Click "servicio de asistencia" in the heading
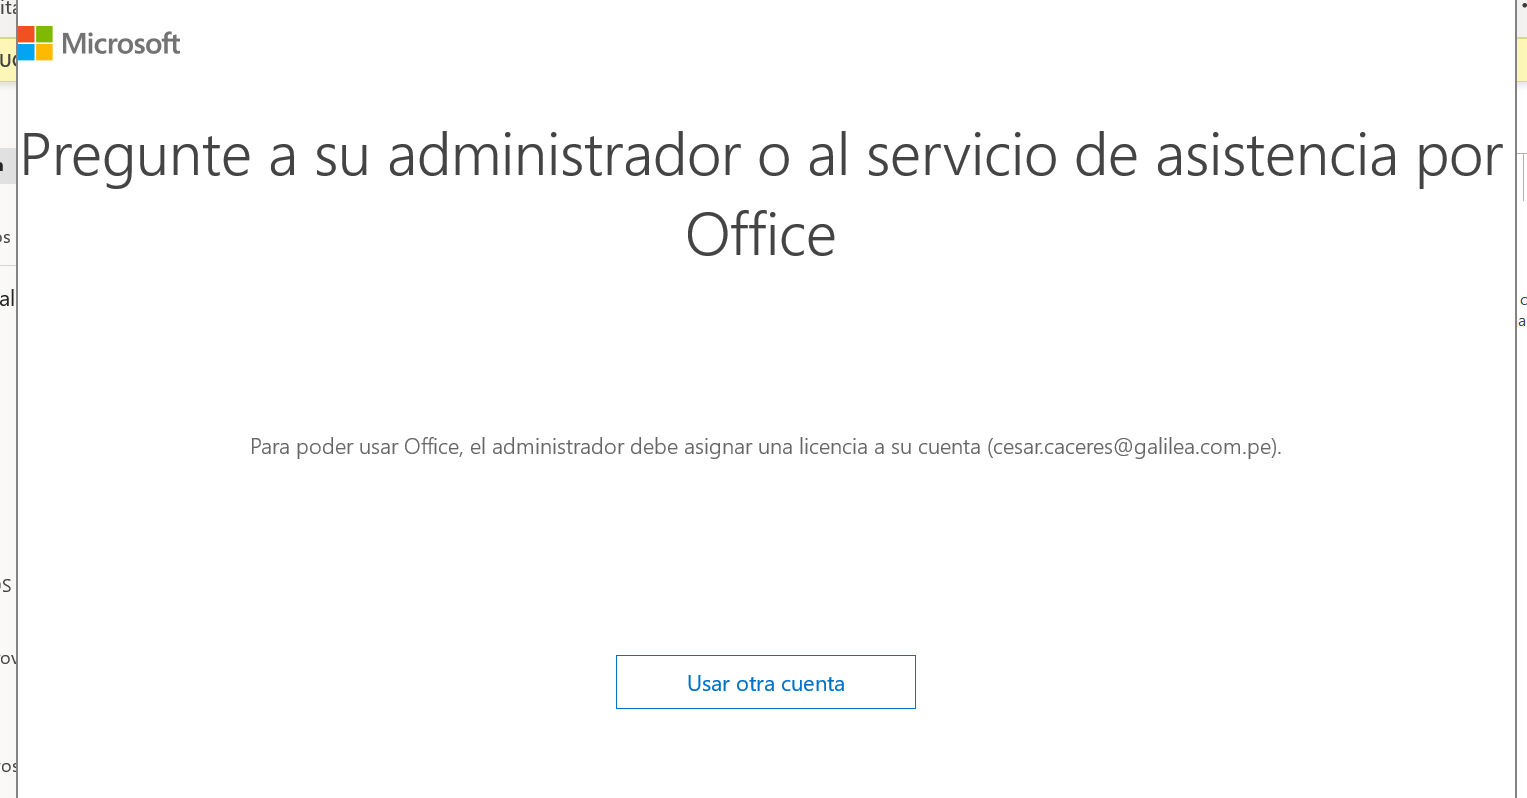This screenshot has height=798, width=1527. pos(1130,156)
